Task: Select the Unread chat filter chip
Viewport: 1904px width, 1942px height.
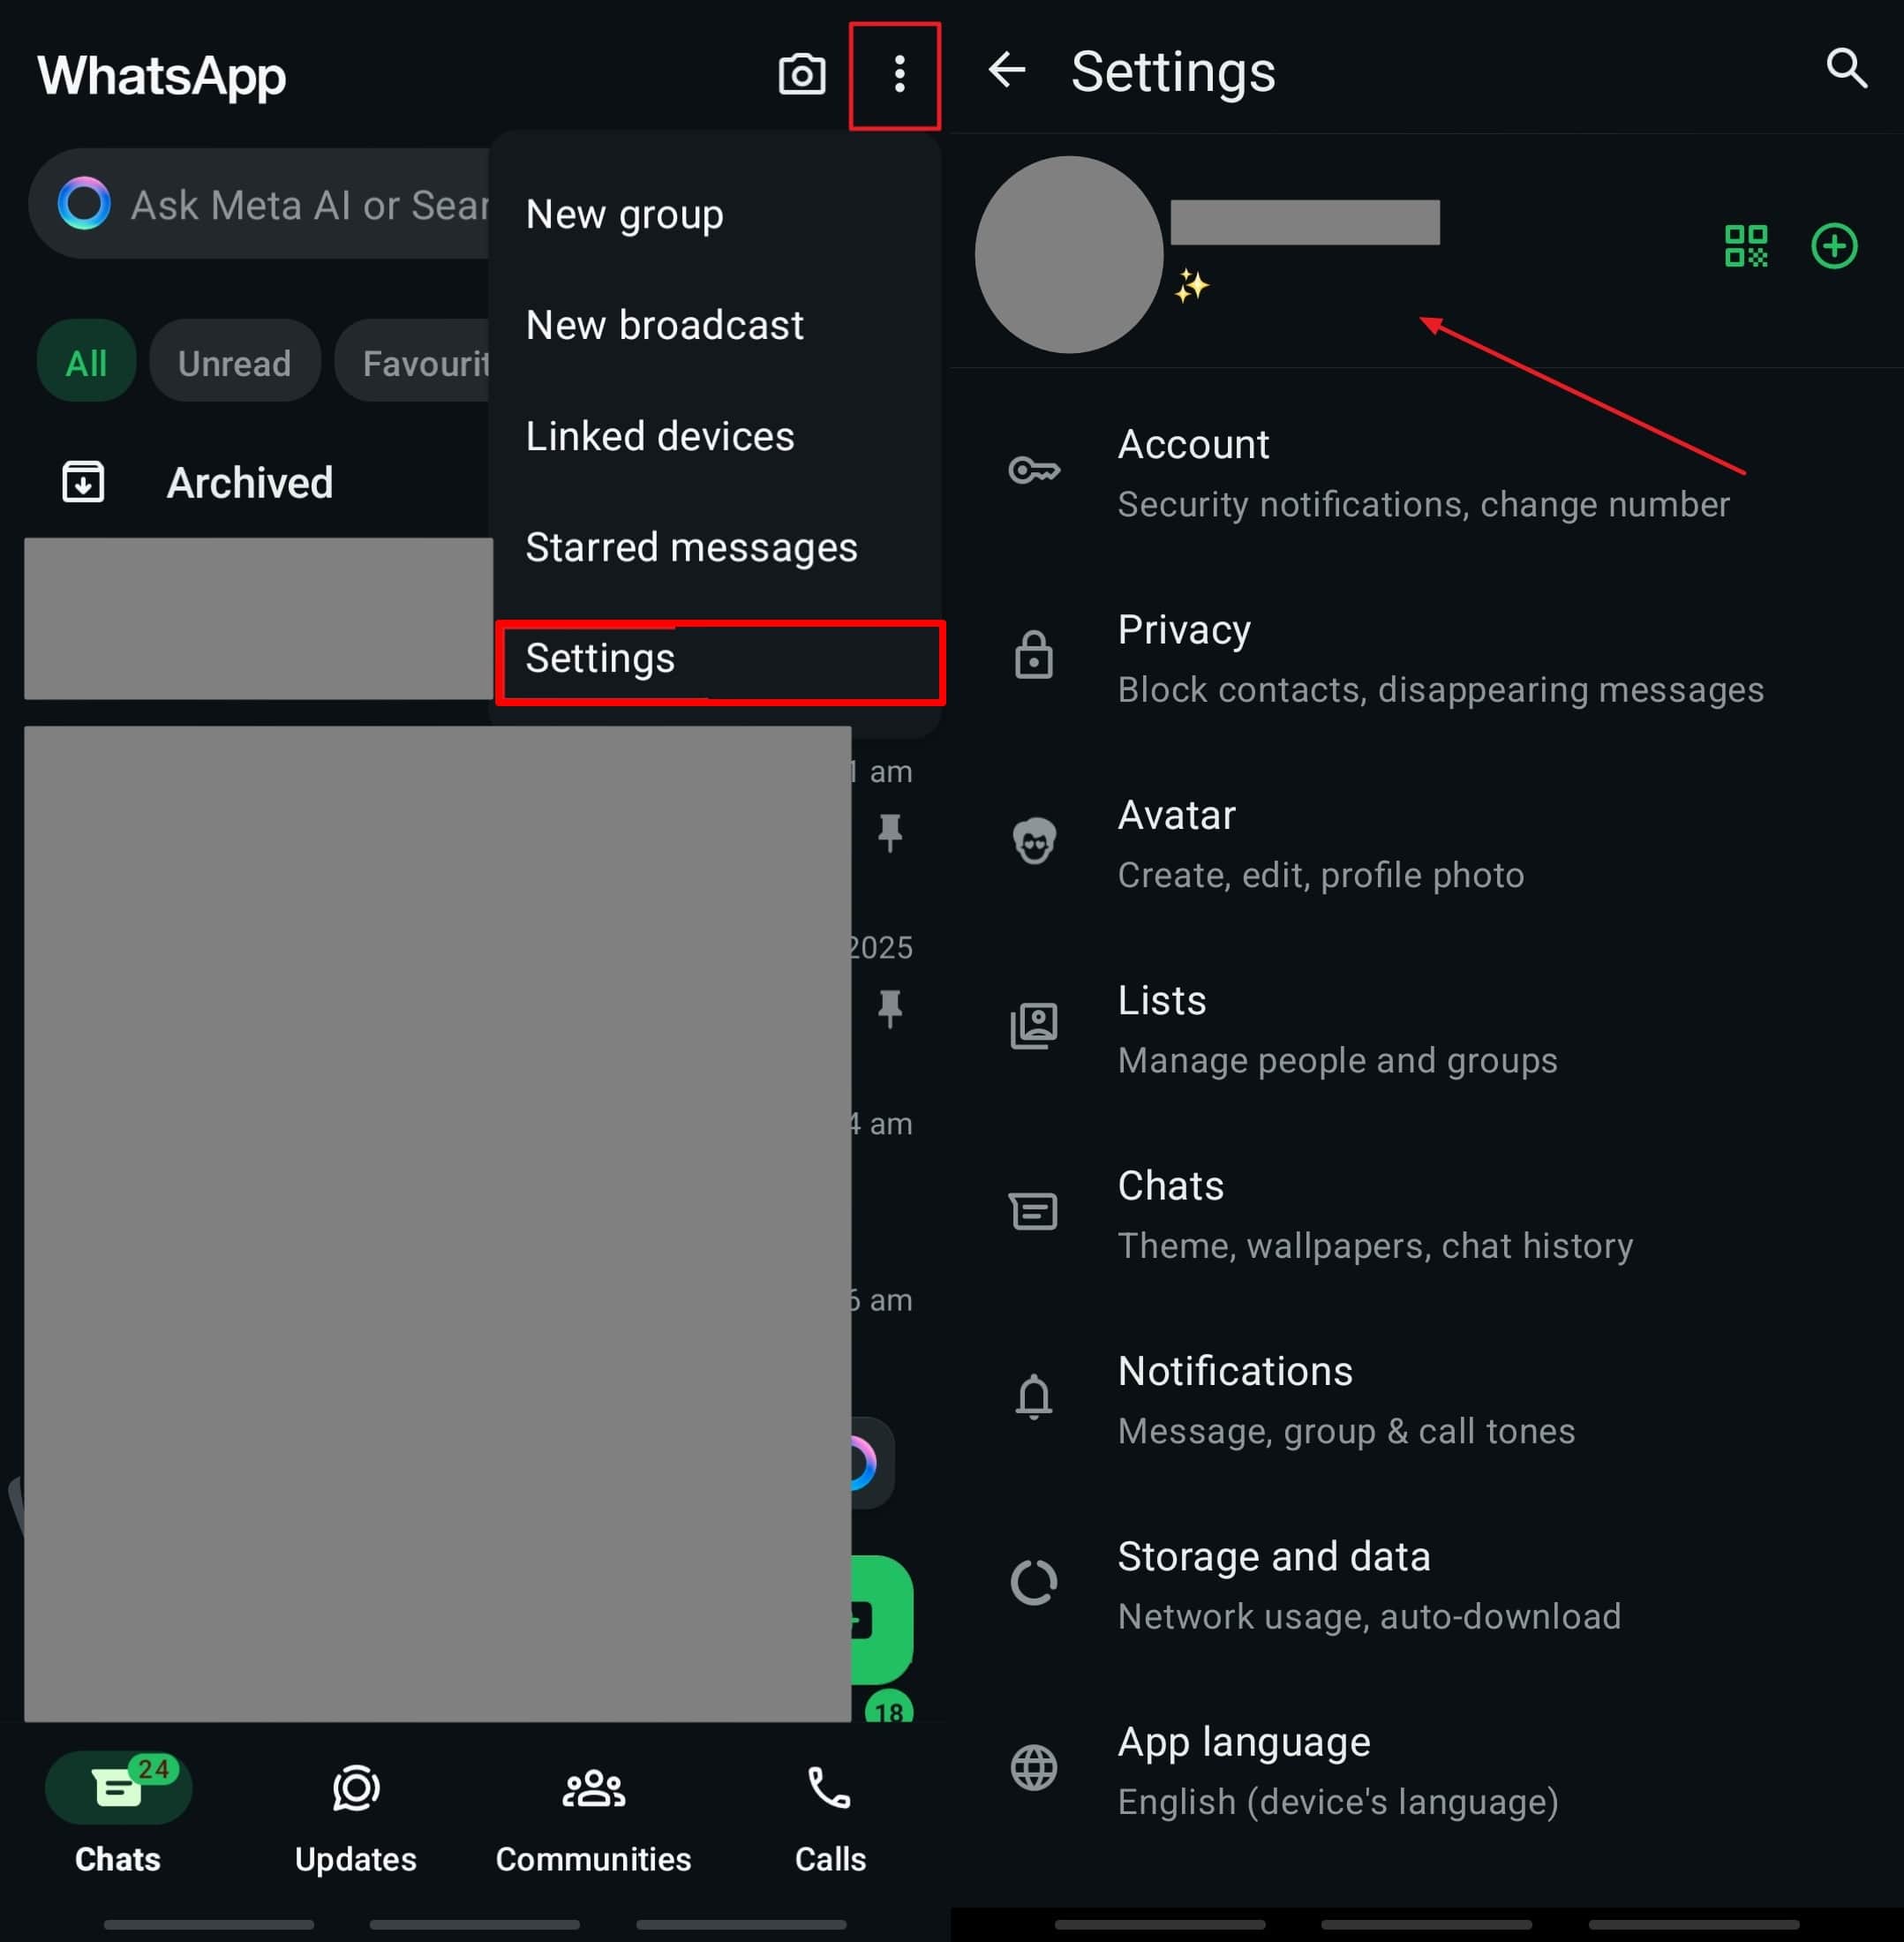Action: click(x=234, y=361)
